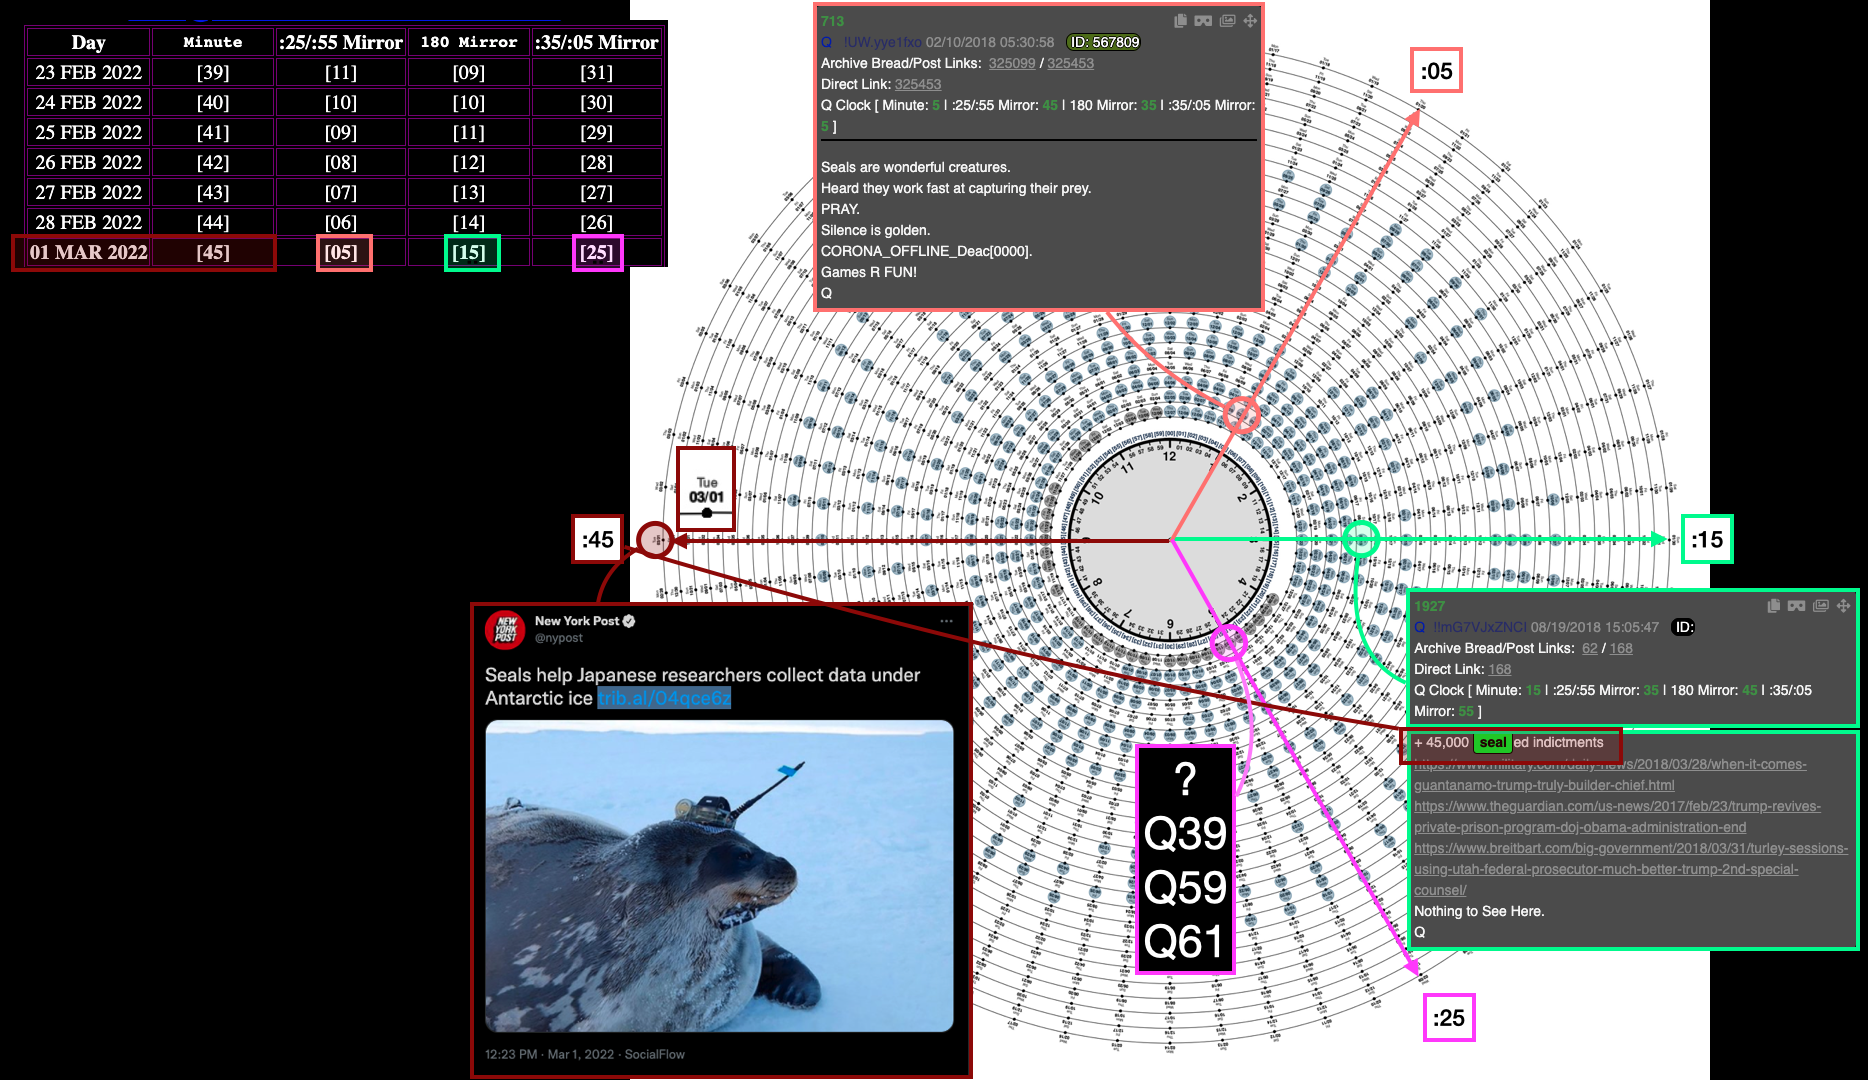1868x1080 pixels.
Task: Click the ':25/:55 Mirror' column header
Action: pos(341,42)
